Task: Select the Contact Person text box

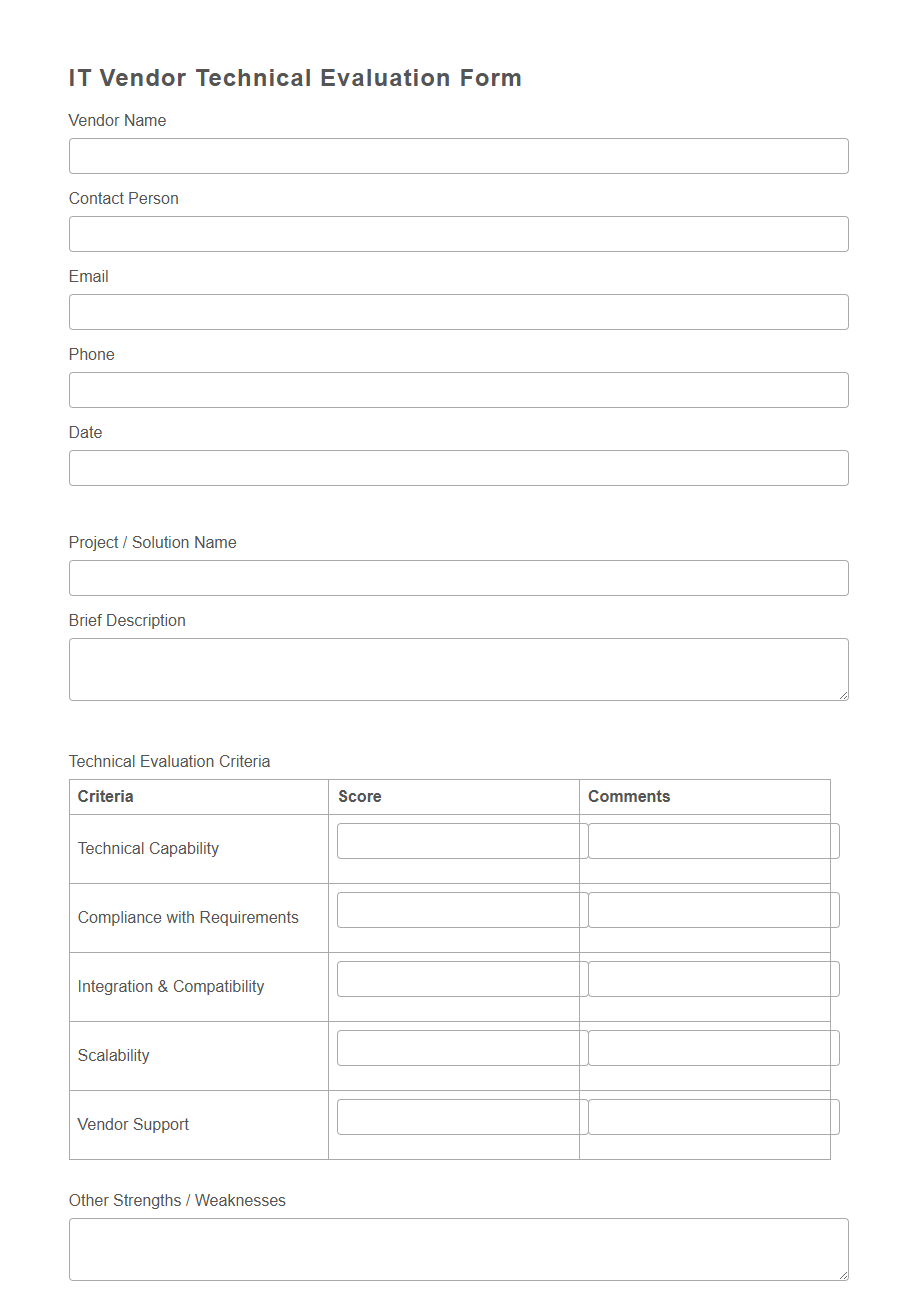Action: point(458,234)
